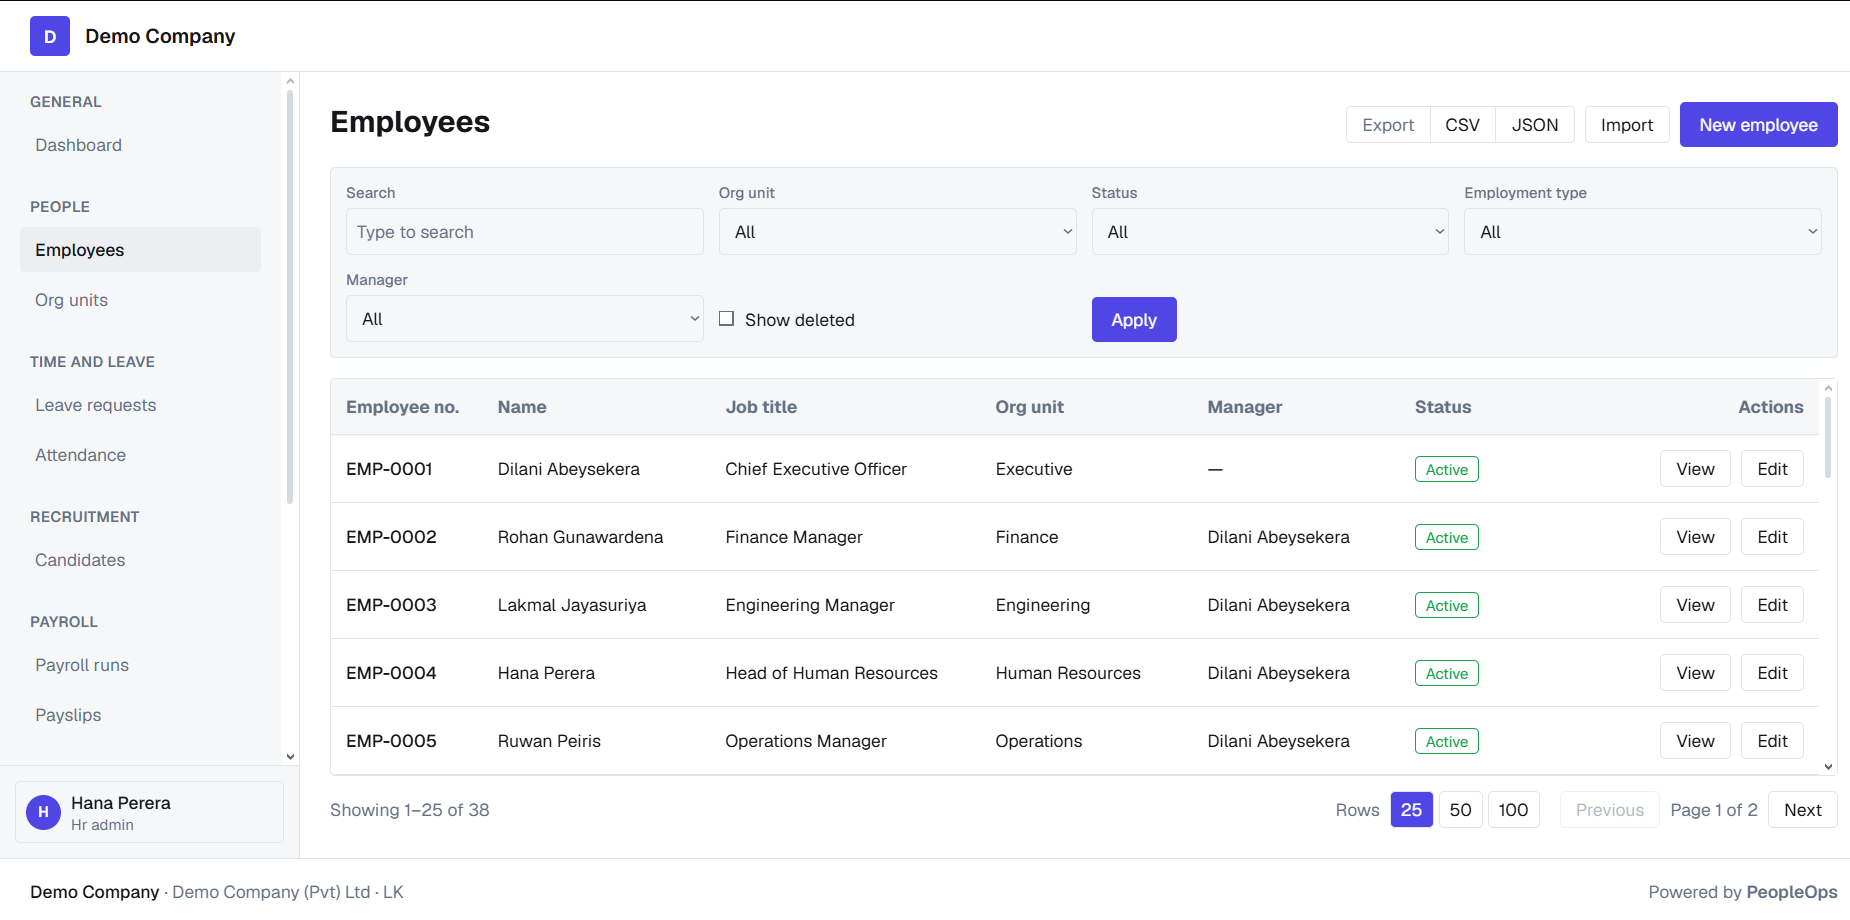Click the employee Search input field
Viewport: 1850px width, 920px height.
tap(525, 232)
